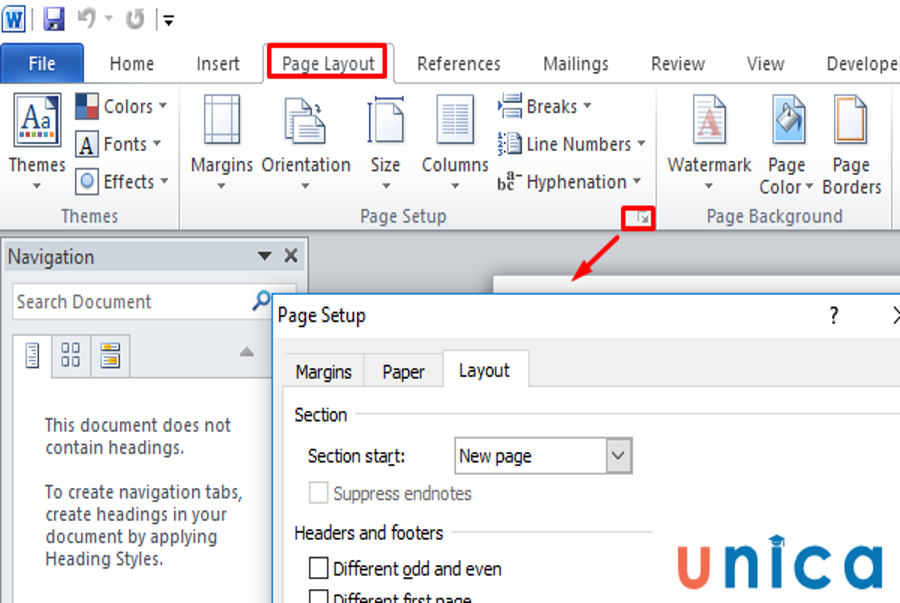Open the Columns menu
This screenshot has width=900, height=603.
[x=455, y=142]
